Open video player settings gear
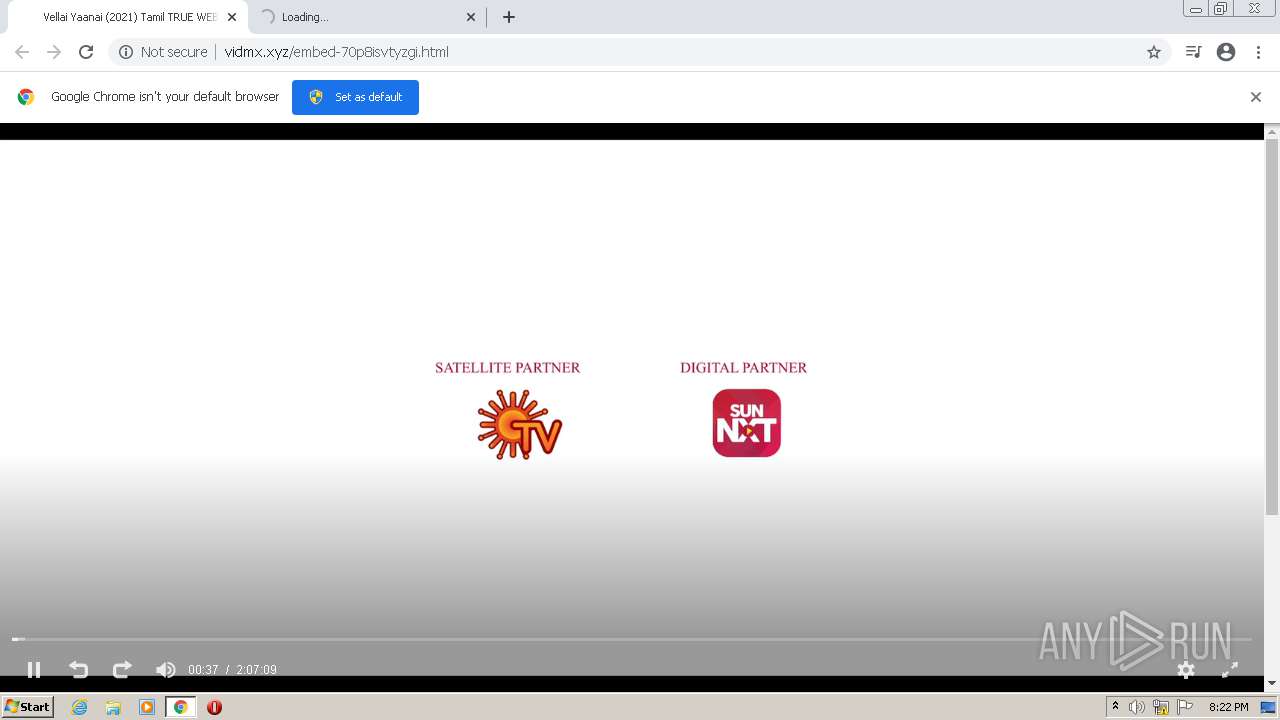1280x720 pixels. click(x=1186, y=670)
